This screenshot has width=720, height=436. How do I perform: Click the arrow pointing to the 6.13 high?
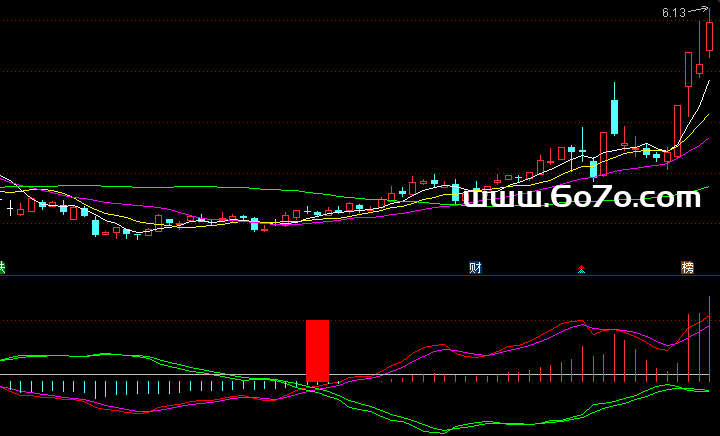coord(696,11)
